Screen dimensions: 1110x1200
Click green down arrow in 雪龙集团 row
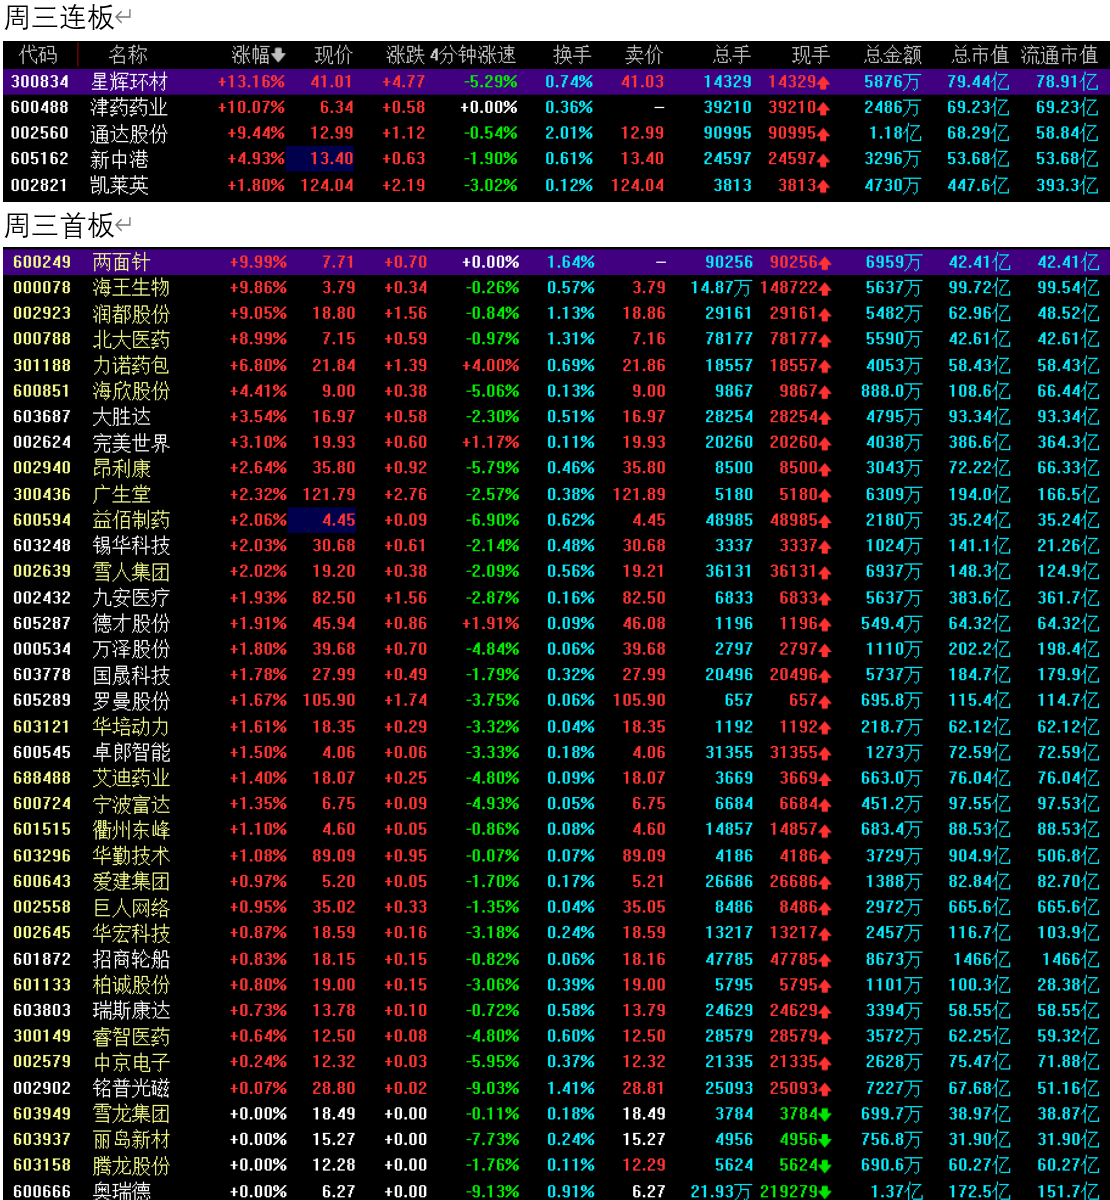825,1114
